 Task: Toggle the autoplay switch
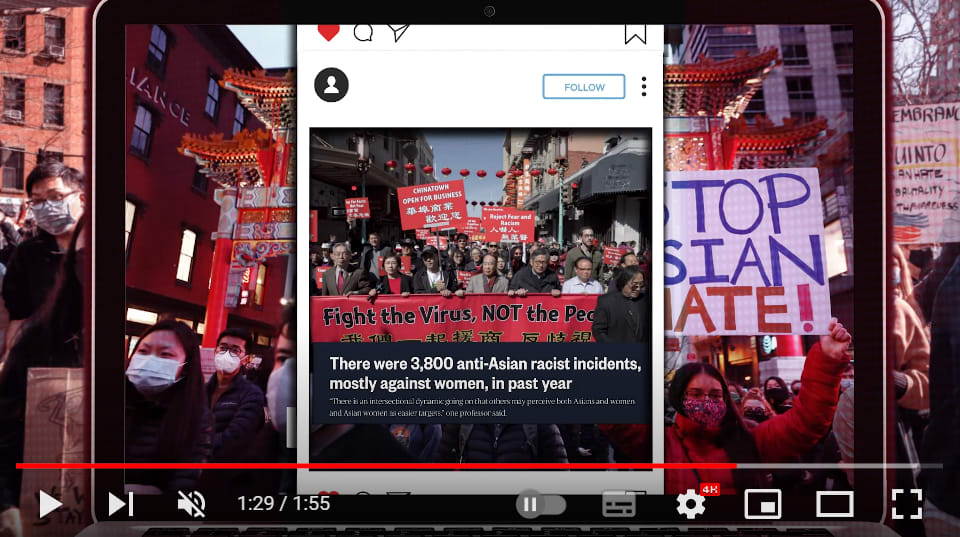pos(541,505)
